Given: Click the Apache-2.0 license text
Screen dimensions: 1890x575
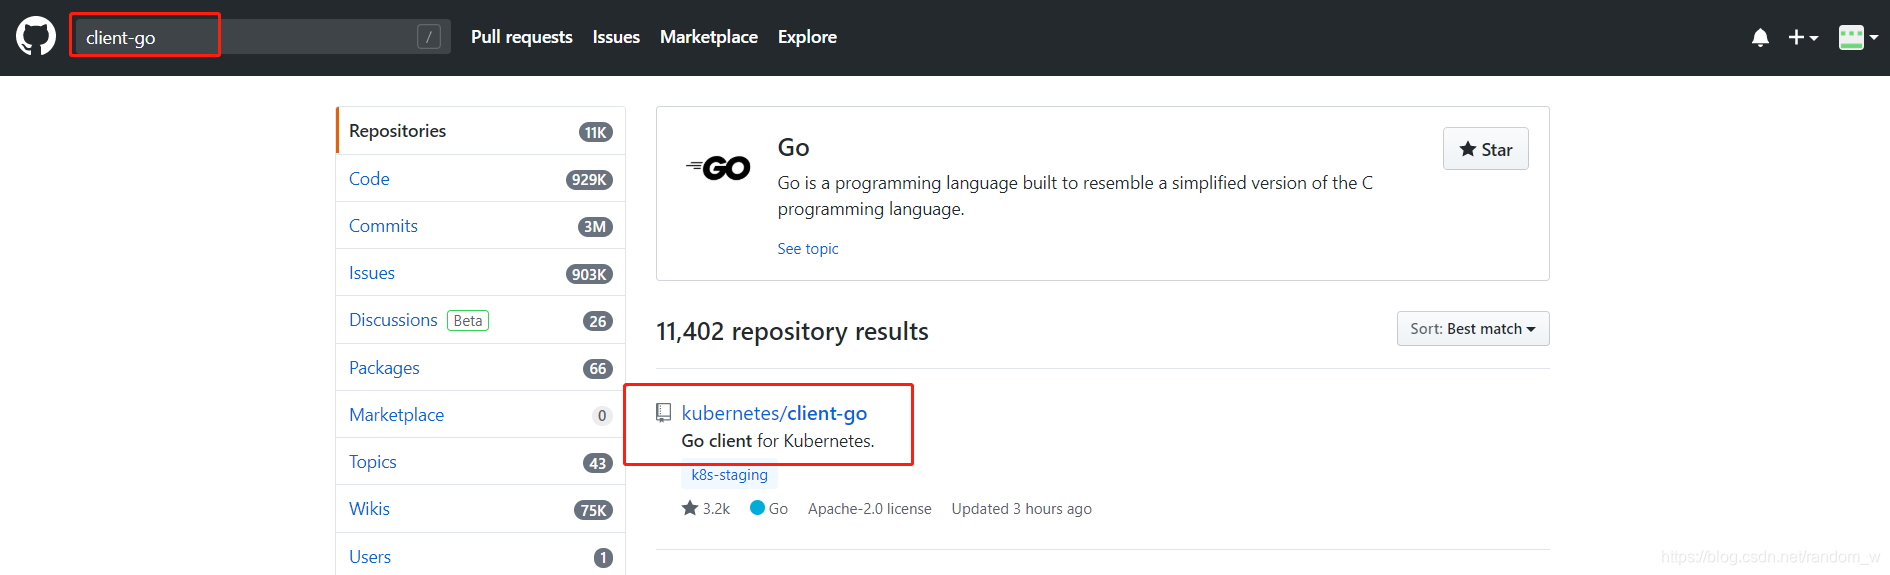Looking at the screenshot, I should [870, 509].
